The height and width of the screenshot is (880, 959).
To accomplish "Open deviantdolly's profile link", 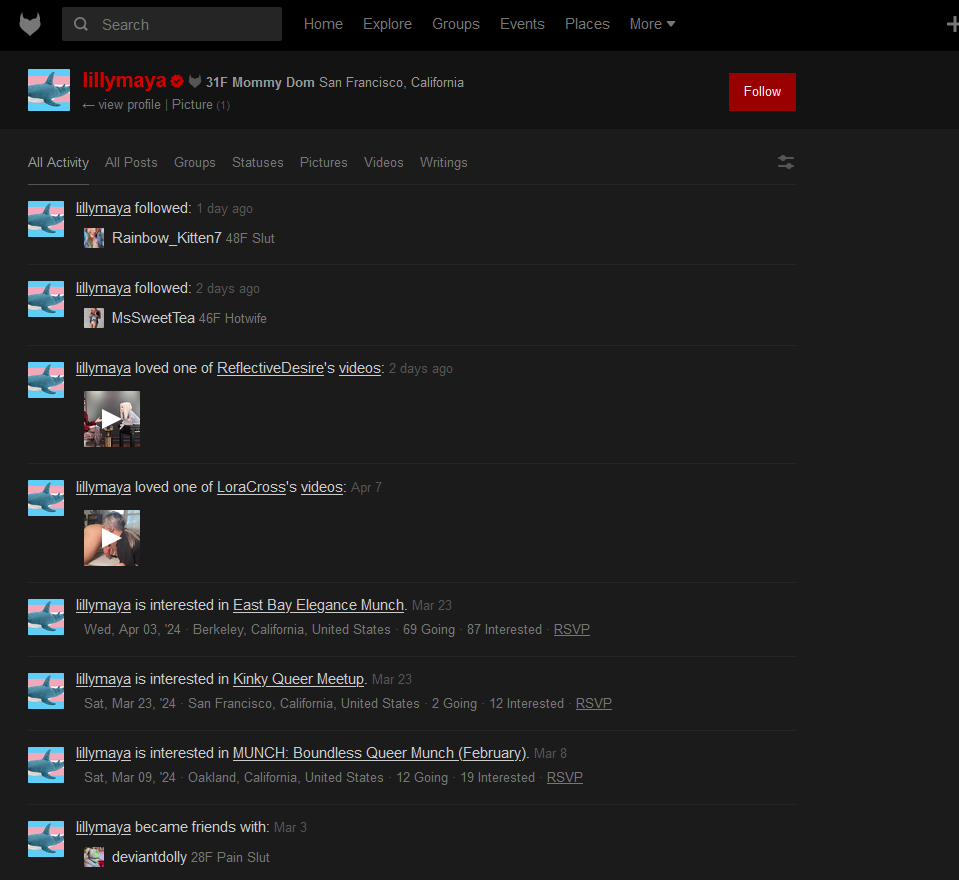I will tap(149, 857).
